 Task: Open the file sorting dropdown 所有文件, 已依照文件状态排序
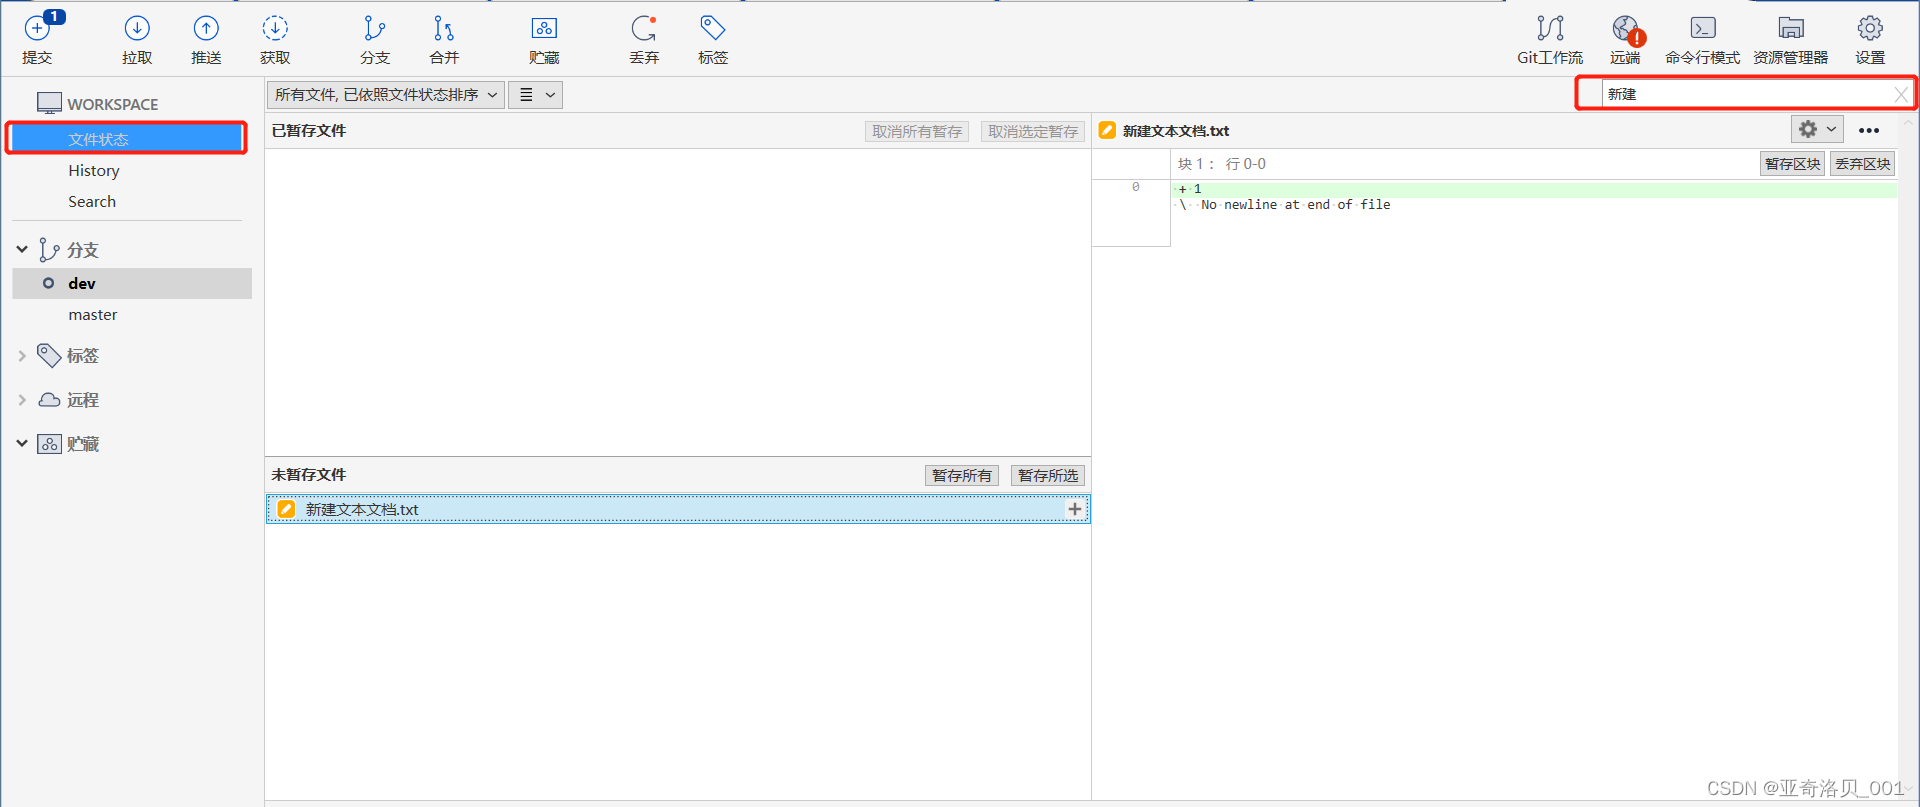tap(385, 95)
